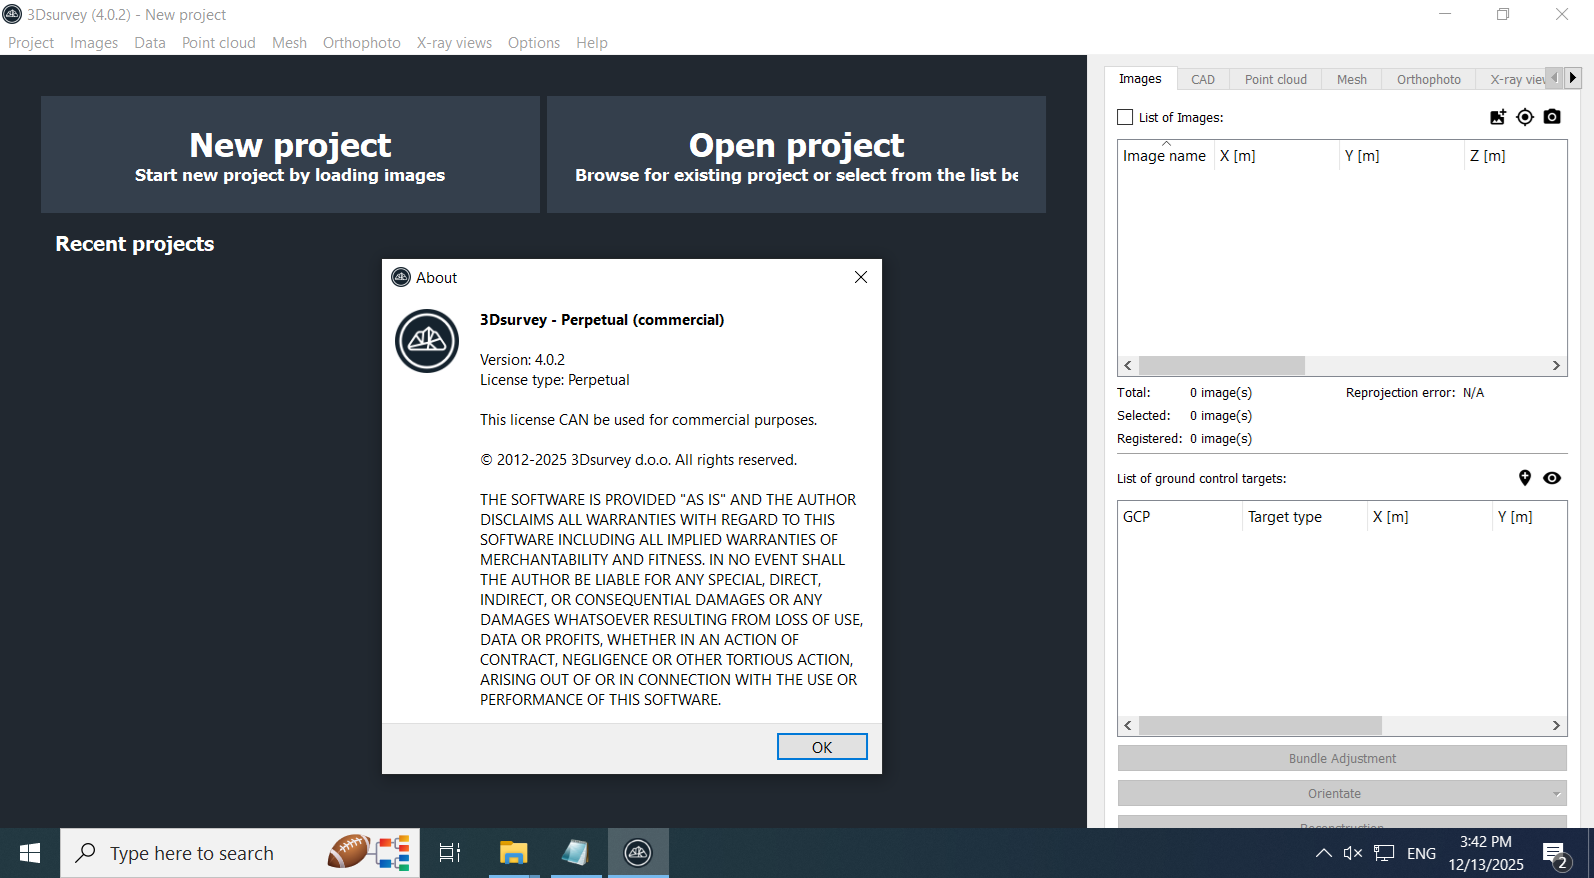1594x878 pixels.
Task: Toggle ground control targets eye visibility
Action: [1552, 478]
